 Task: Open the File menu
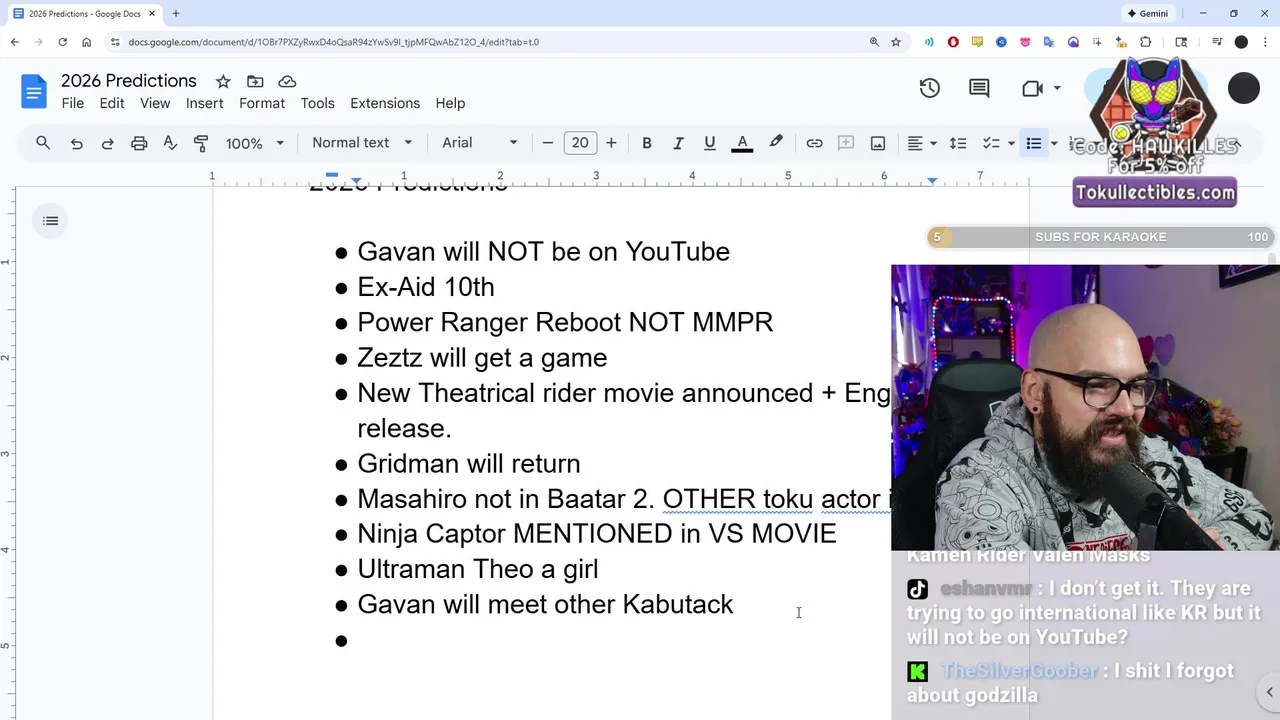point(72,103)
